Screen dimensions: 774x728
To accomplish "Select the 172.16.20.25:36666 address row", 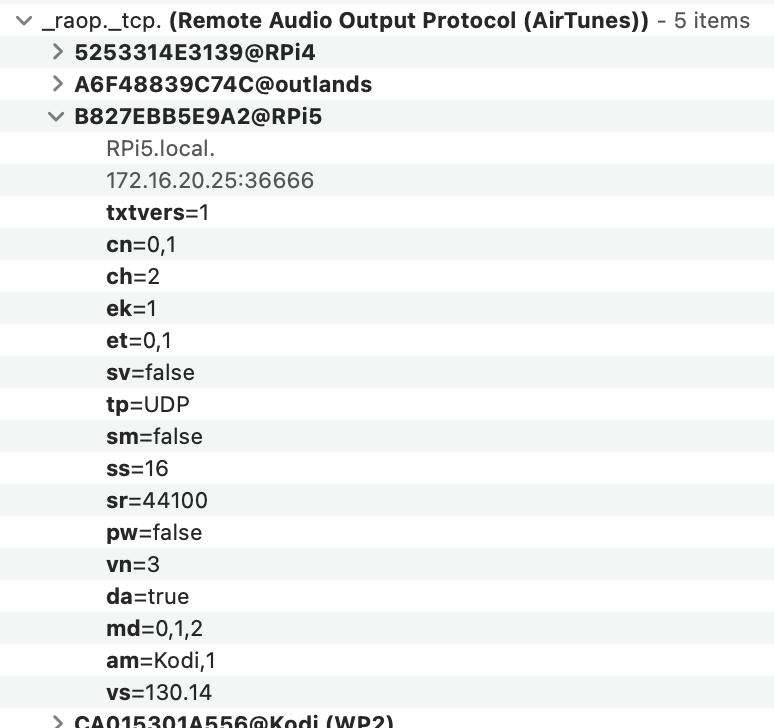I will tap(387, 180).
